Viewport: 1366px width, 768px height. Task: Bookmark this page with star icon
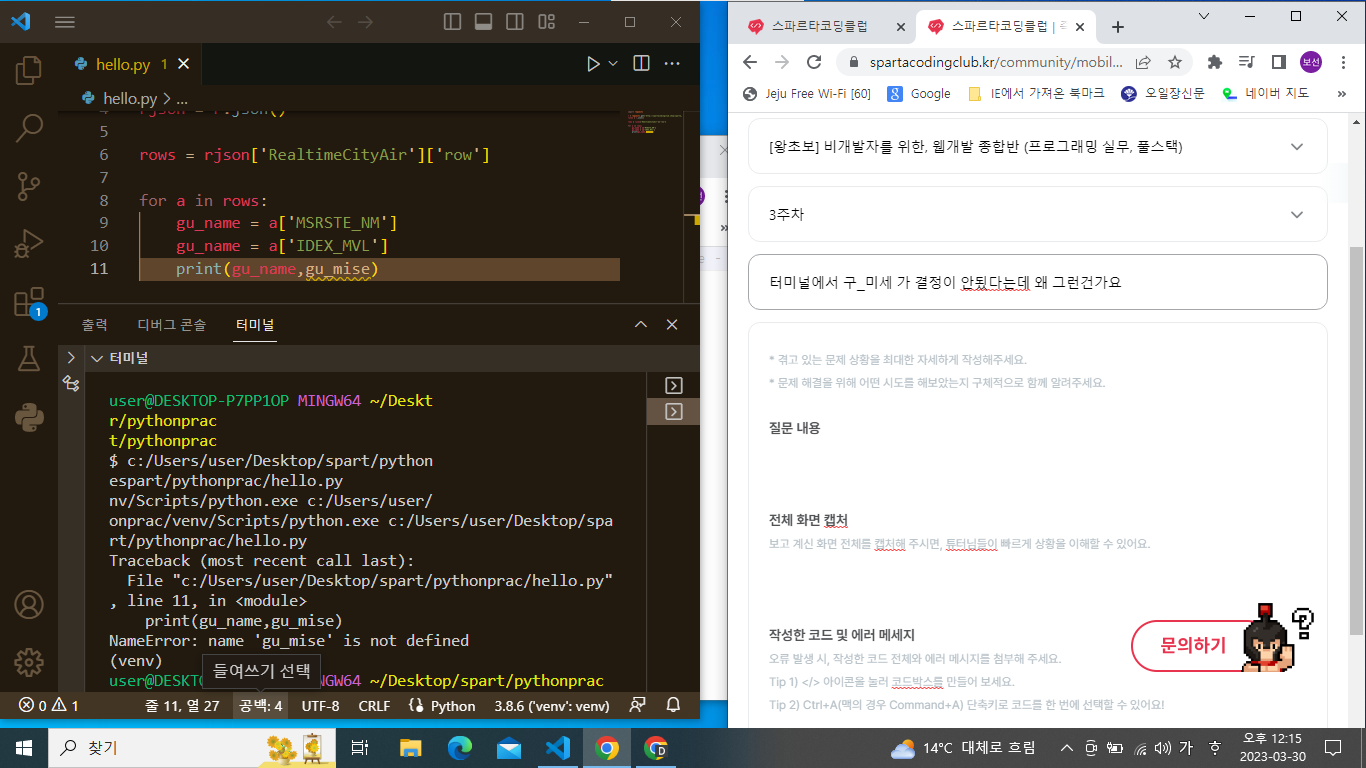tap(1175, 62)
